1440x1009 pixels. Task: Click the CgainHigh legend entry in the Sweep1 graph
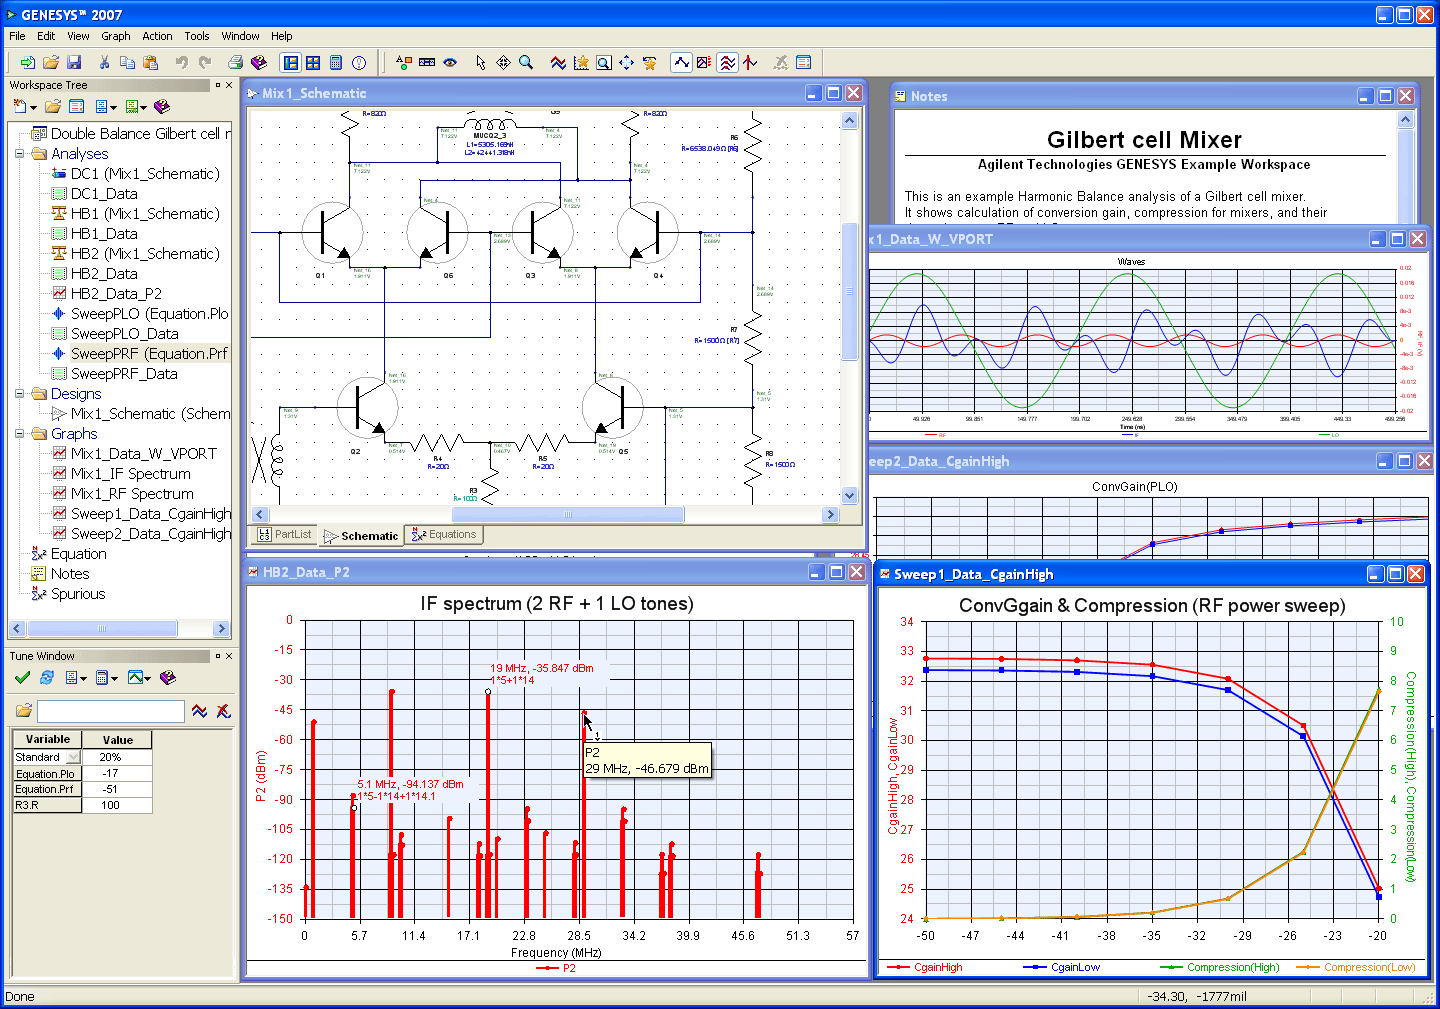pos(926,967)
